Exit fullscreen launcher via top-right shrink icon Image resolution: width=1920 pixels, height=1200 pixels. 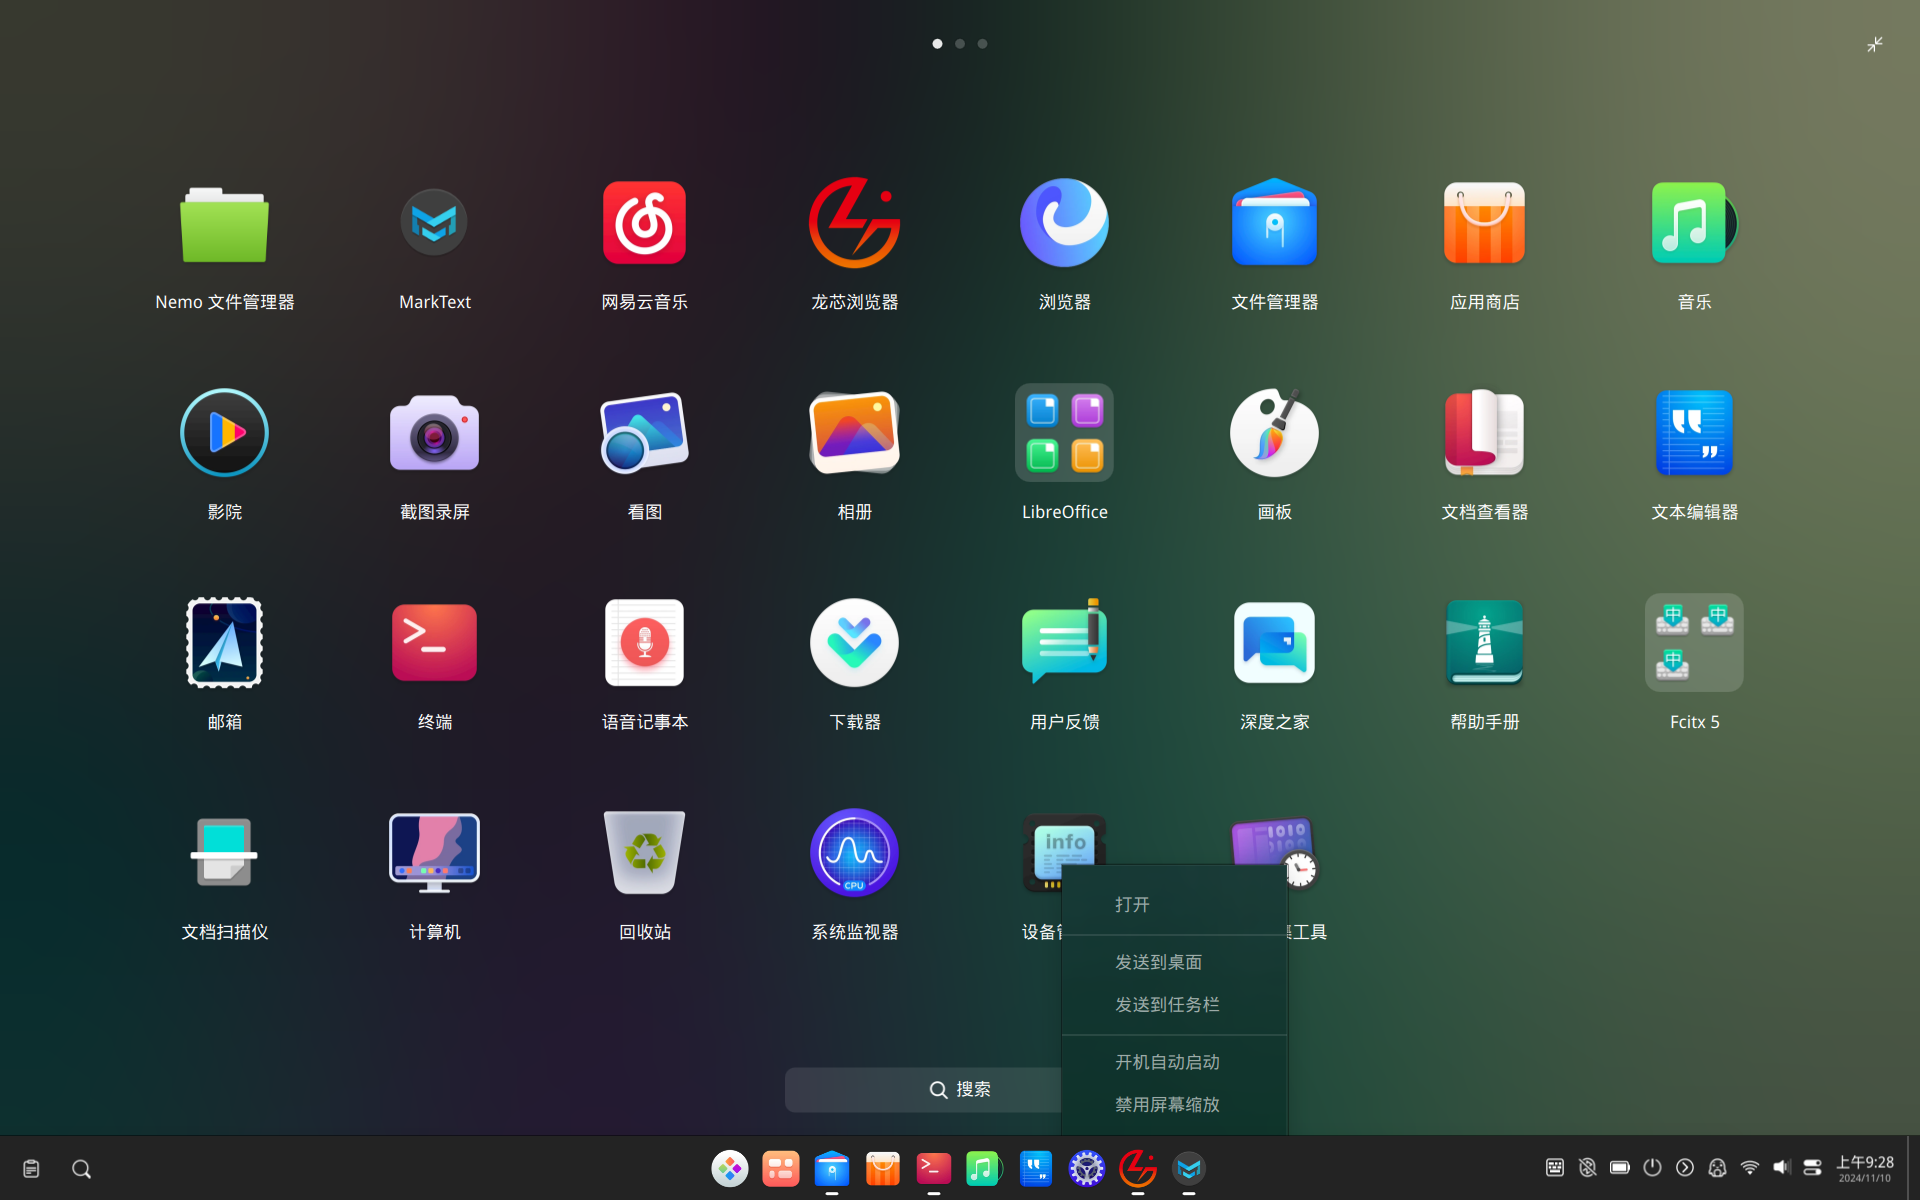(x=1875, y=45)
